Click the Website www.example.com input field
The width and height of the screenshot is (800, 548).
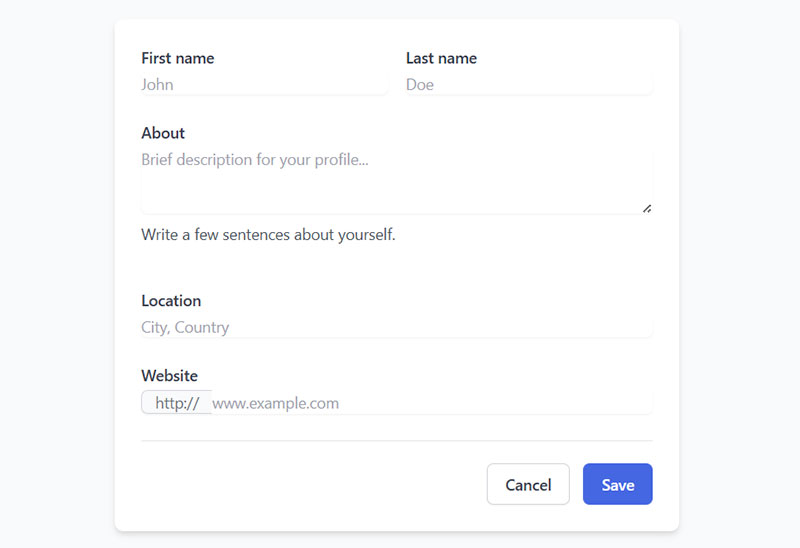point(432,403)
